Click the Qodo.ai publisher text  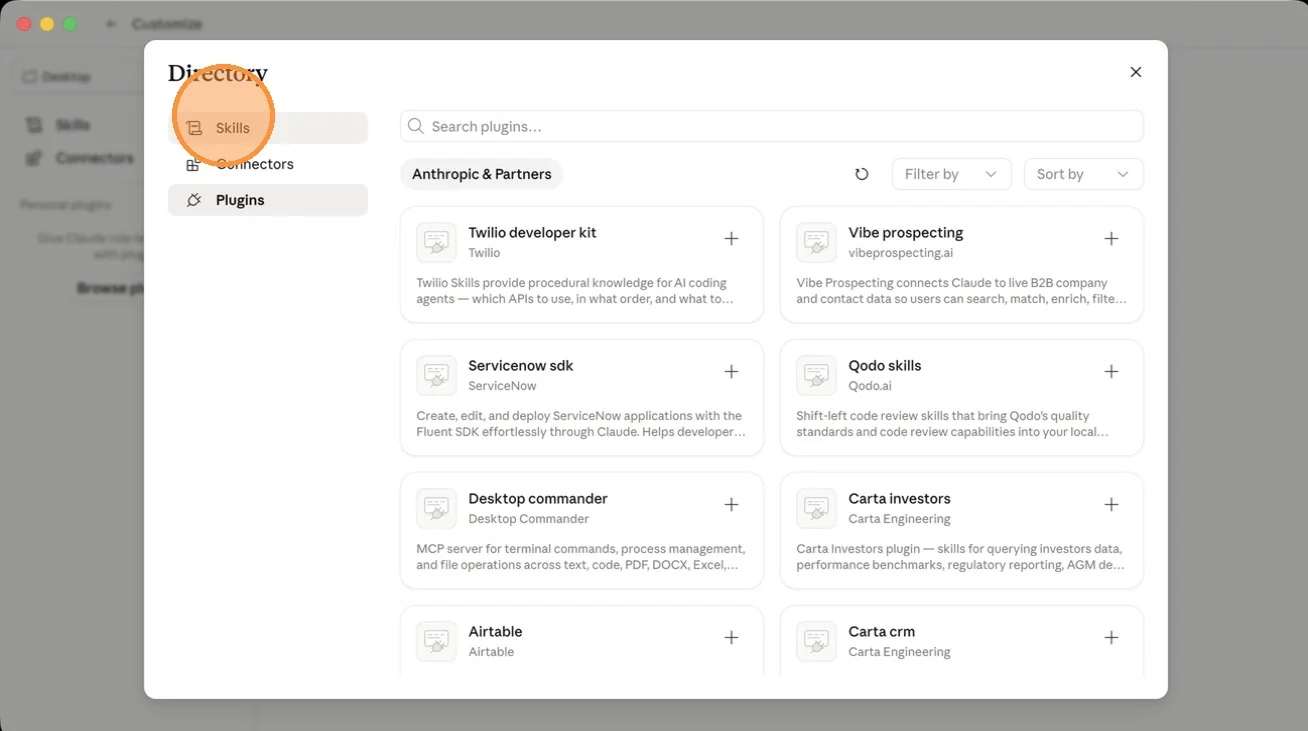(870, 386)
